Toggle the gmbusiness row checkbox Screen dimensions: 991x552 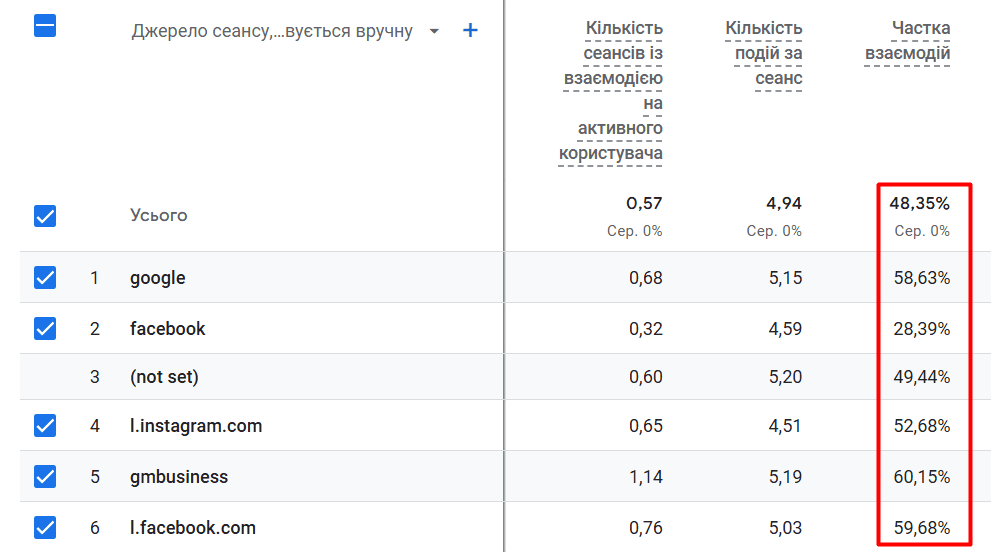tap(45, 477)
